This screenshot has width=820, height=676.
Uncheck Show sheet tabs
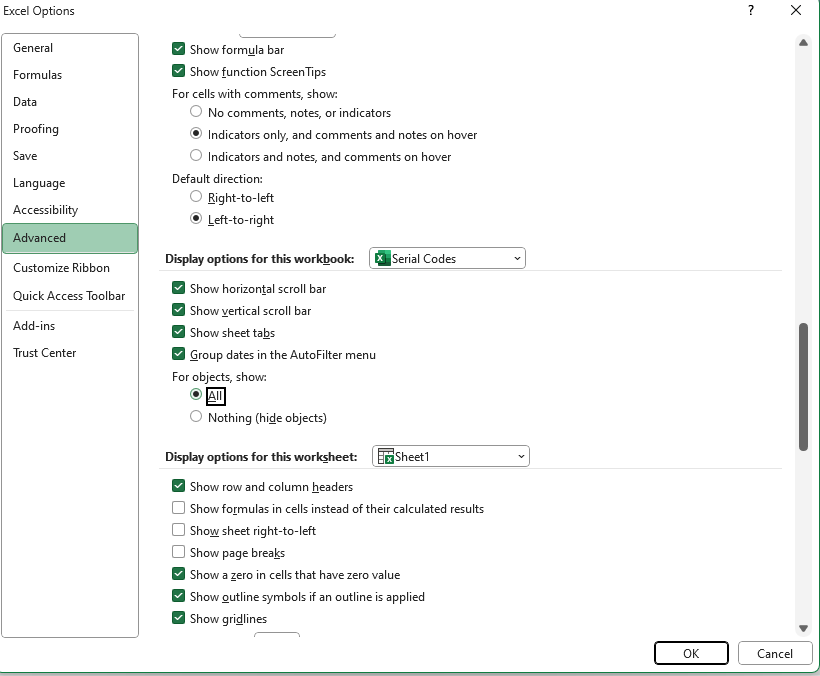178,333
